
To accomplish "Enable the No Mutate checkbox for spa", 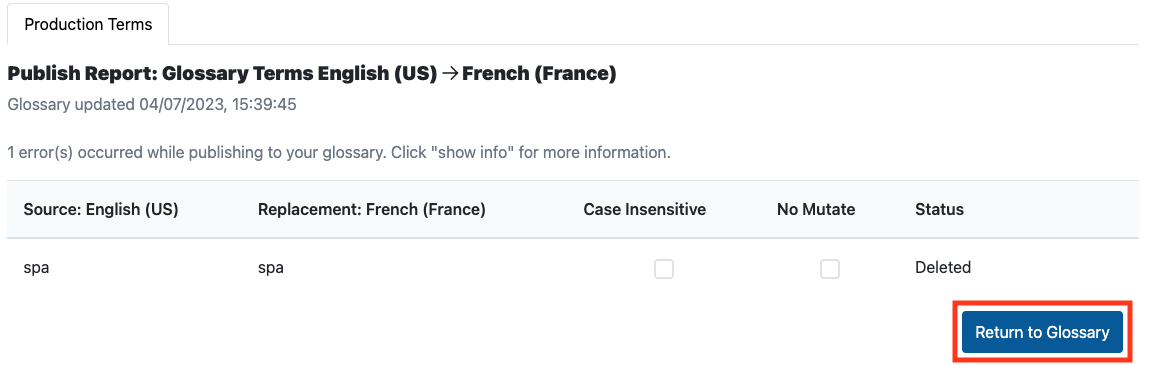I will 829,269.
